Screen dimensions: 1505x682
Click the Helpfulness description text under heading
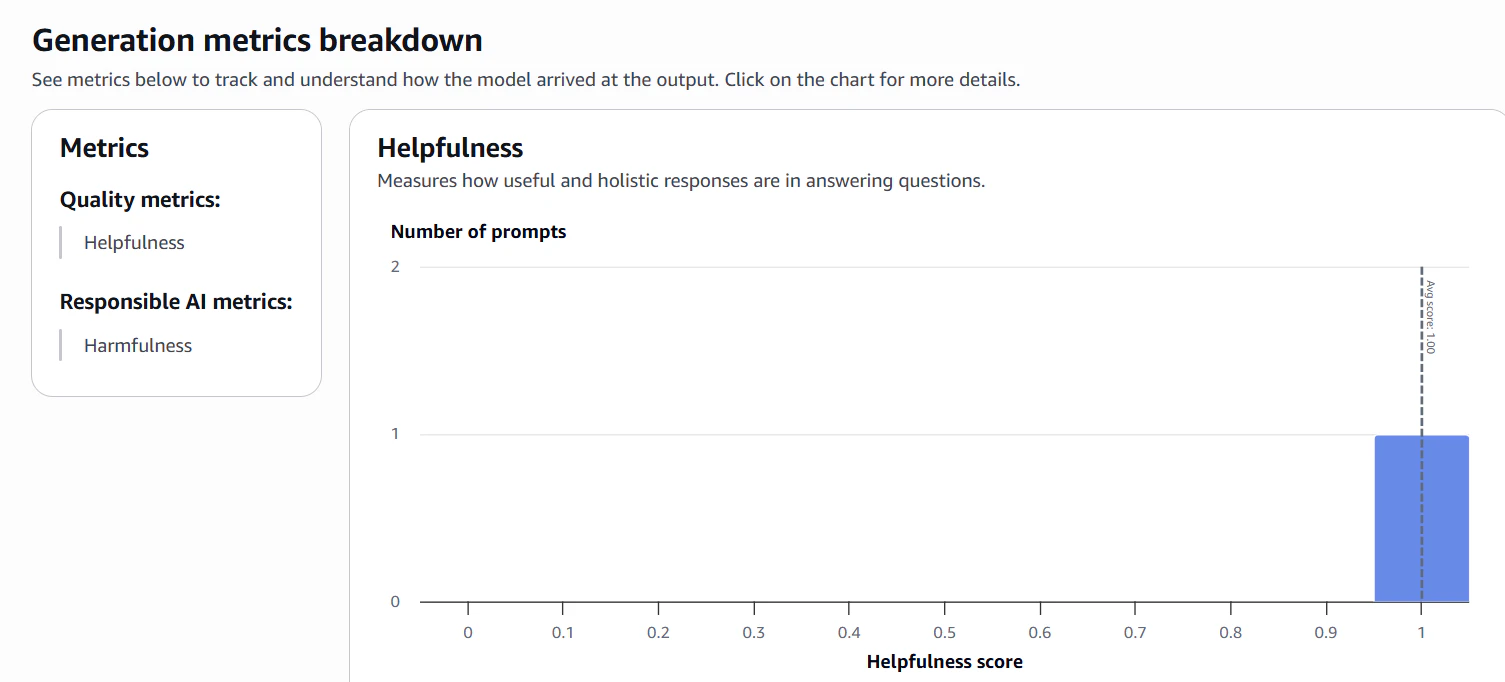click(681, 181)
